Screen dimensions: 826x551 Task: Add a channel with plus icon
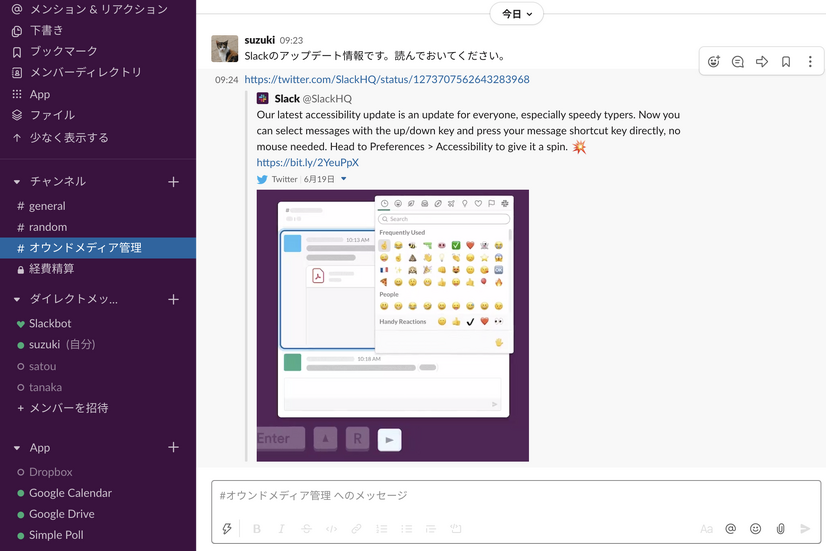[x=173, y=182]
